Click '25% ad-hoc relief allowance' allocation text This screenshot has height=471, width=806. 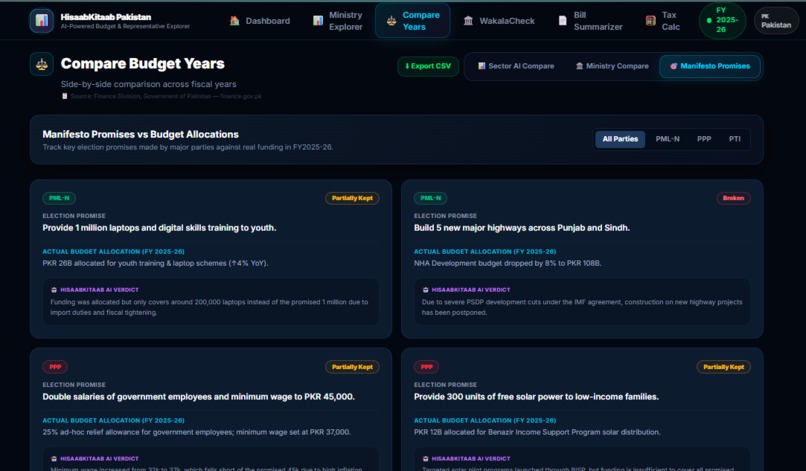coord(196,432)
